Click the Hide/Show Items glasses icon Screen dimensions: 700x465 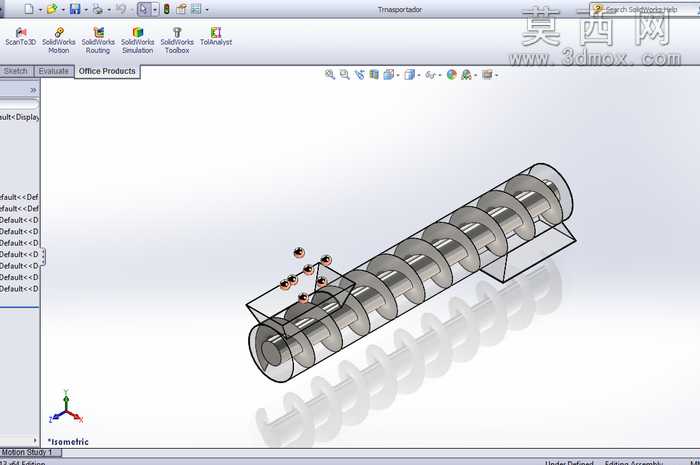430,75
